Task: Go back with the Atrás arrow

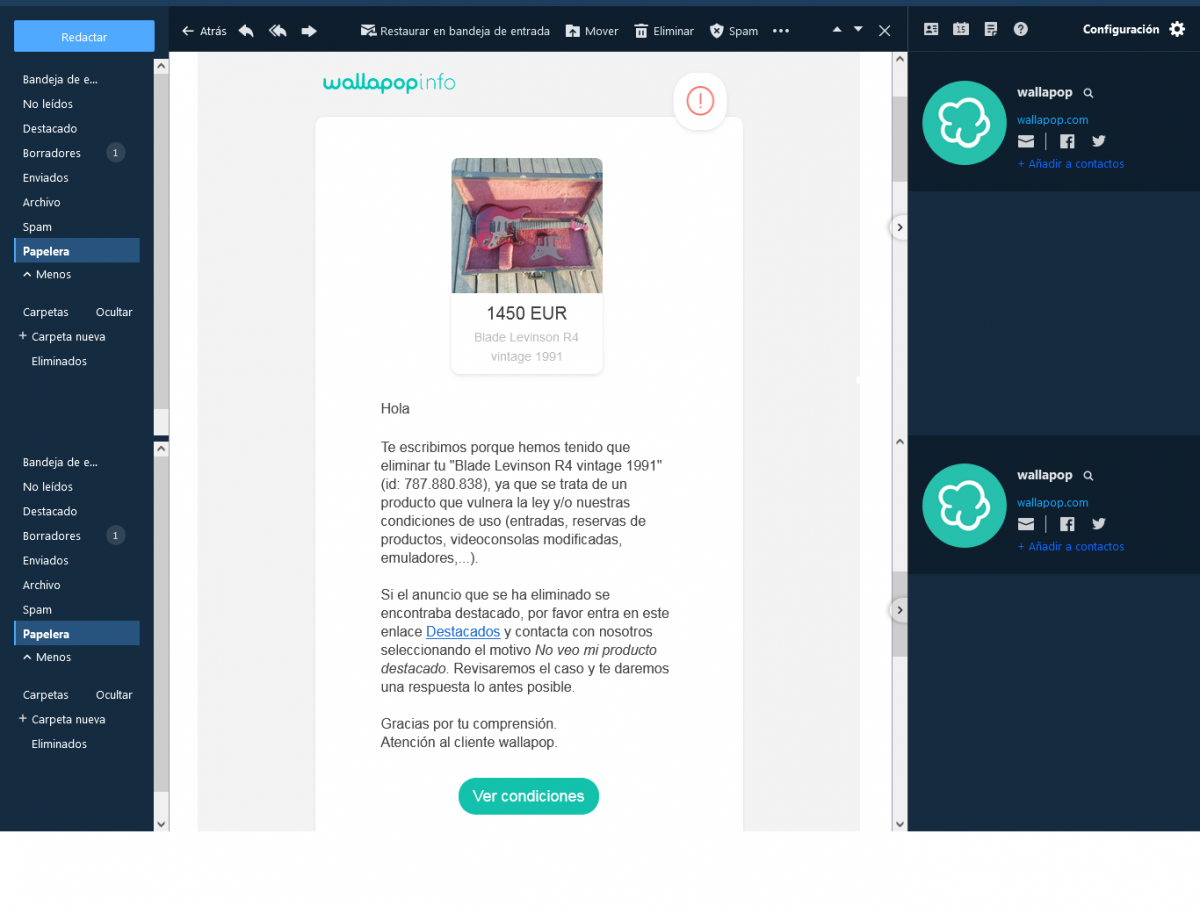Action: (204, 31)
